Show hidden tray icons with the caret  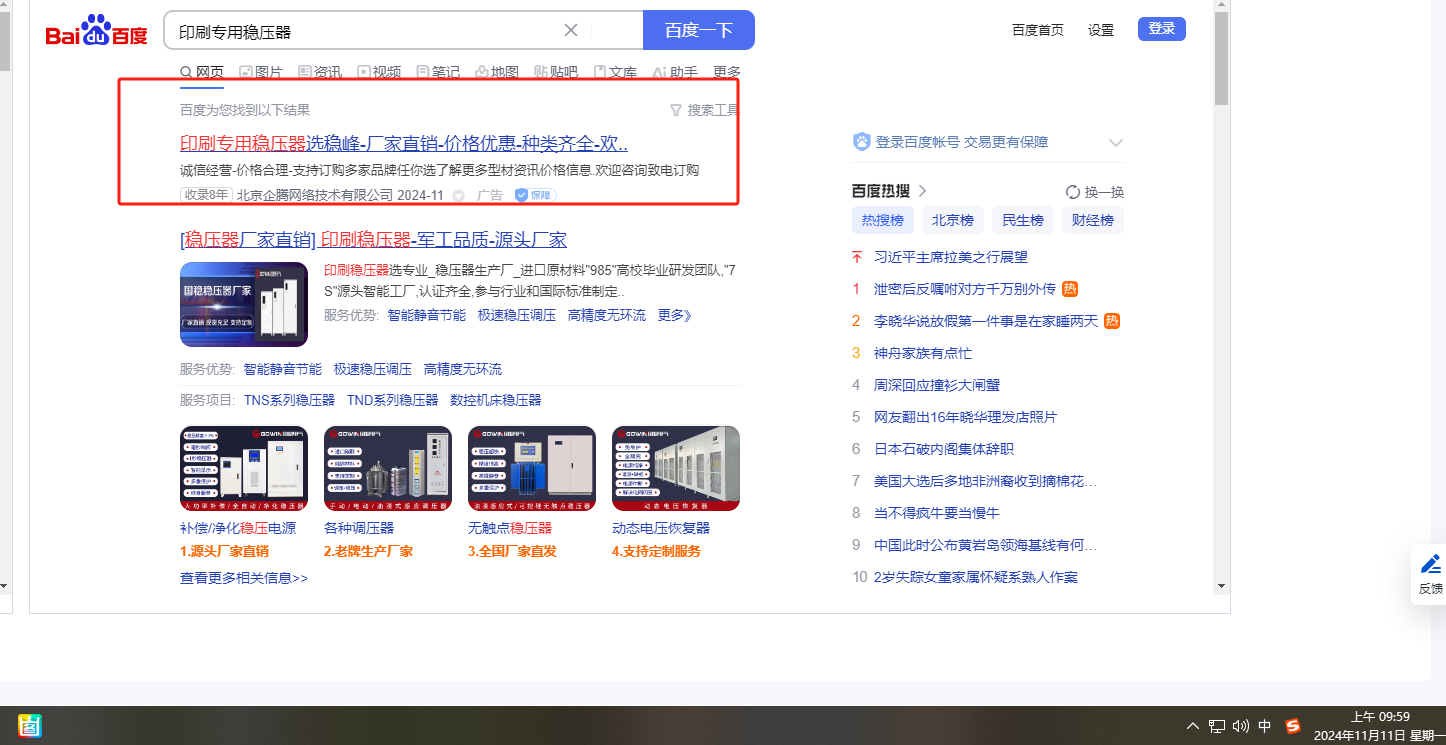click(x=1192, y=726)
